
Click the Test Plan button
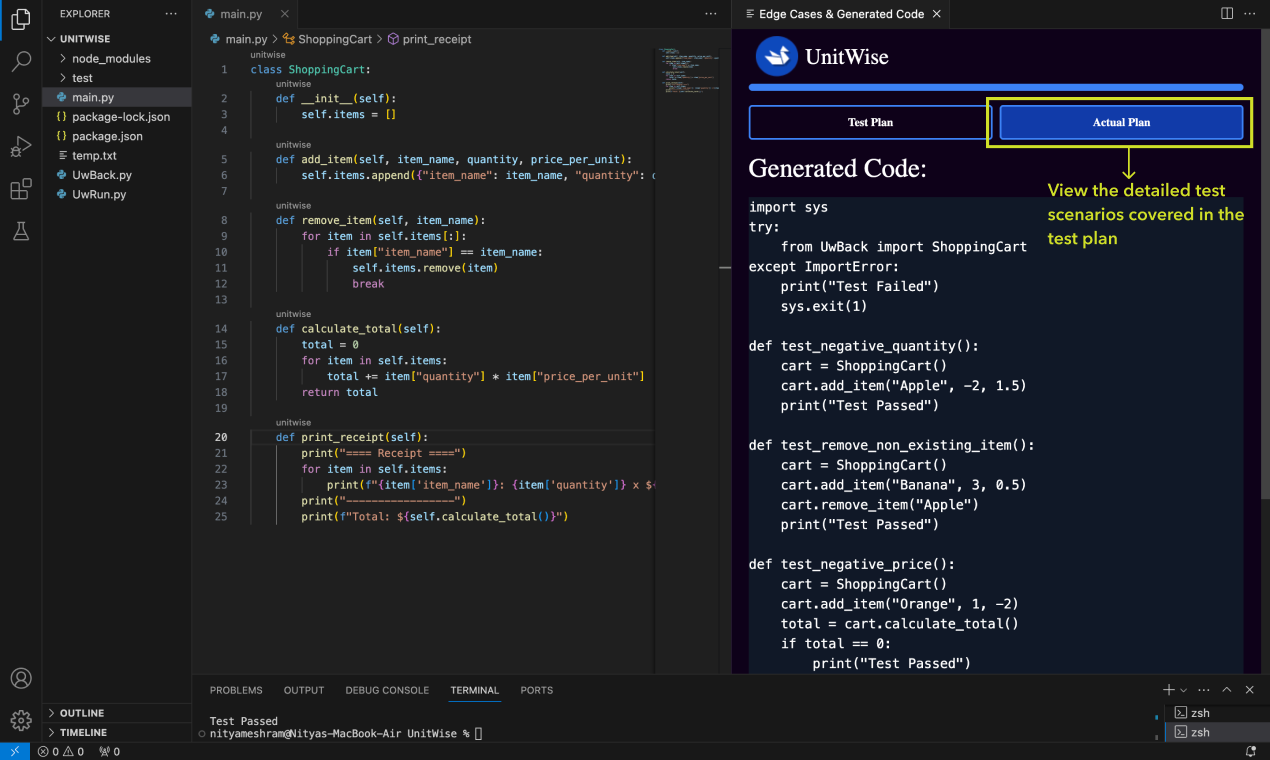point(870,122)
